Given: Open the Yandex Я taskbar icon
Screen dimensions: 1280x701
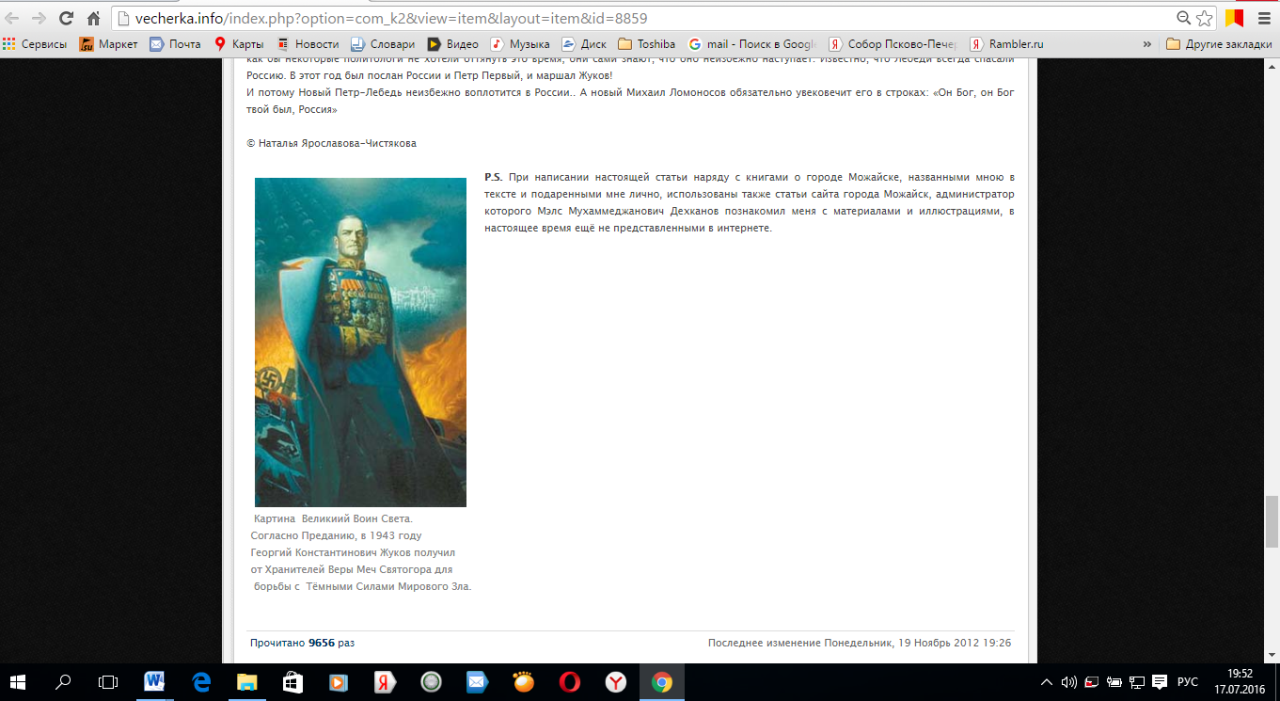Looking at the screenshot, I should pyautogui.click(x=385, y=682).
